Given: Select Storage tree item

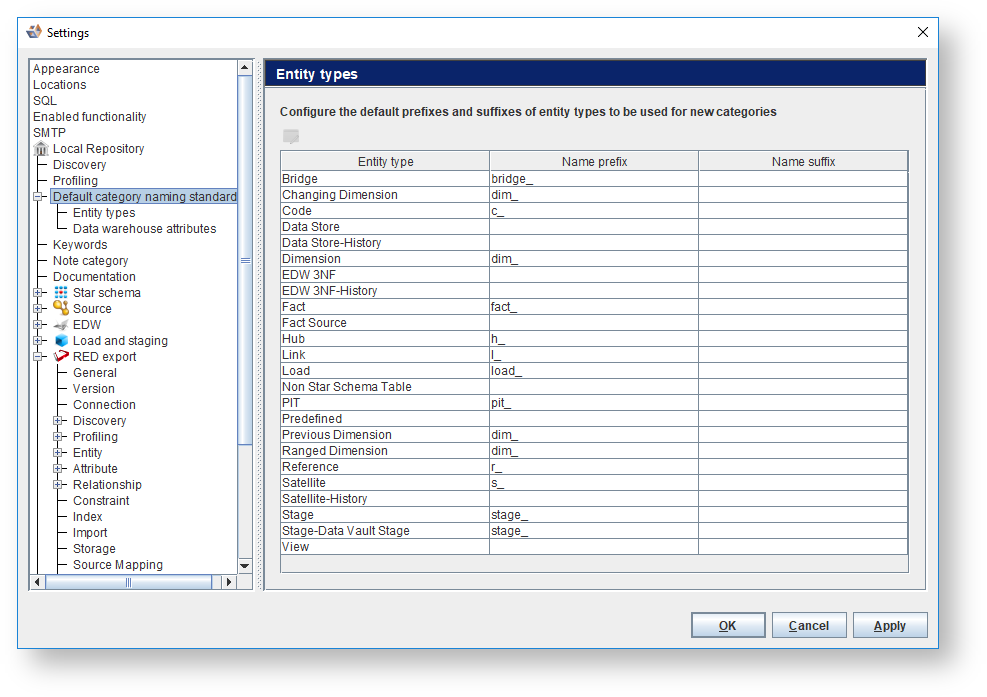Looking at the screenshot, I should tap(94, 548).
